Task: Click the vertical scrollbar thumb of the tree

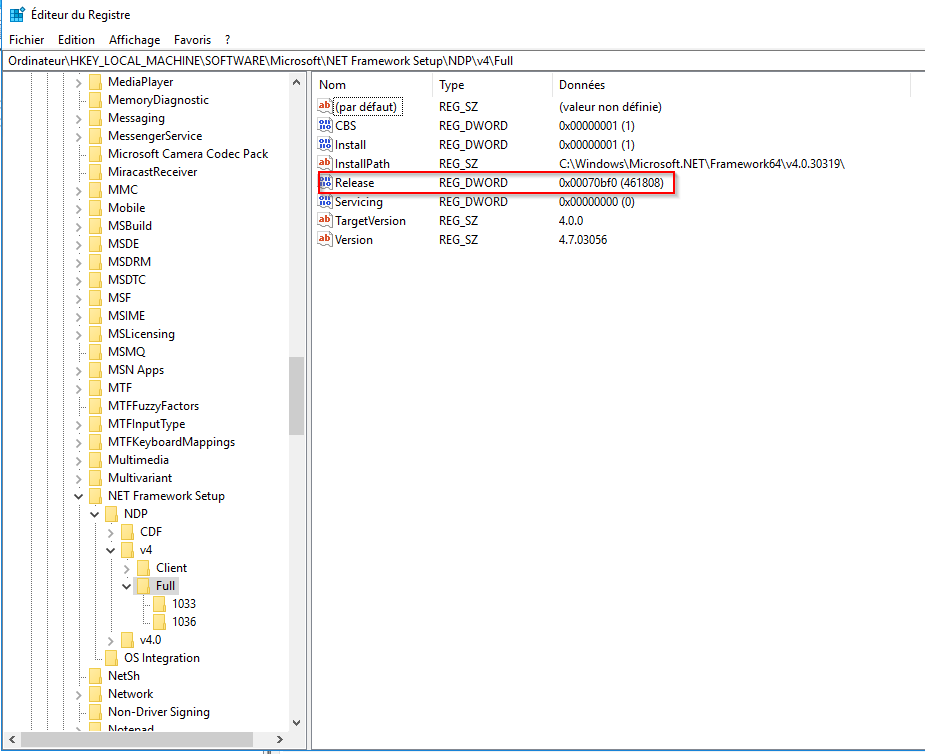Action: coord(296,396)
